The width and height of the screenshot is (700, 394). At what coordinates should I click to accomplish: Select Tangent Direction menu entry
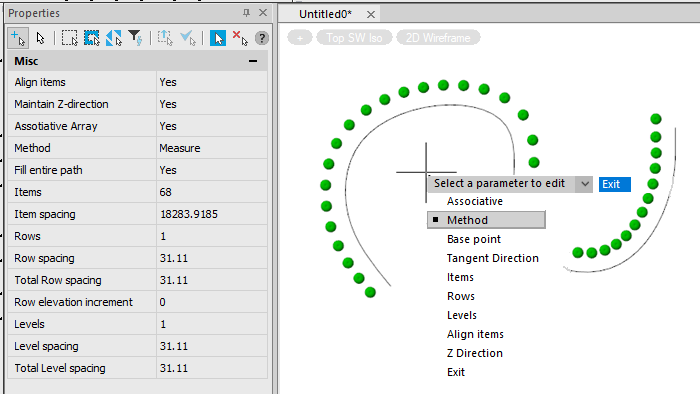pos(492,258)
